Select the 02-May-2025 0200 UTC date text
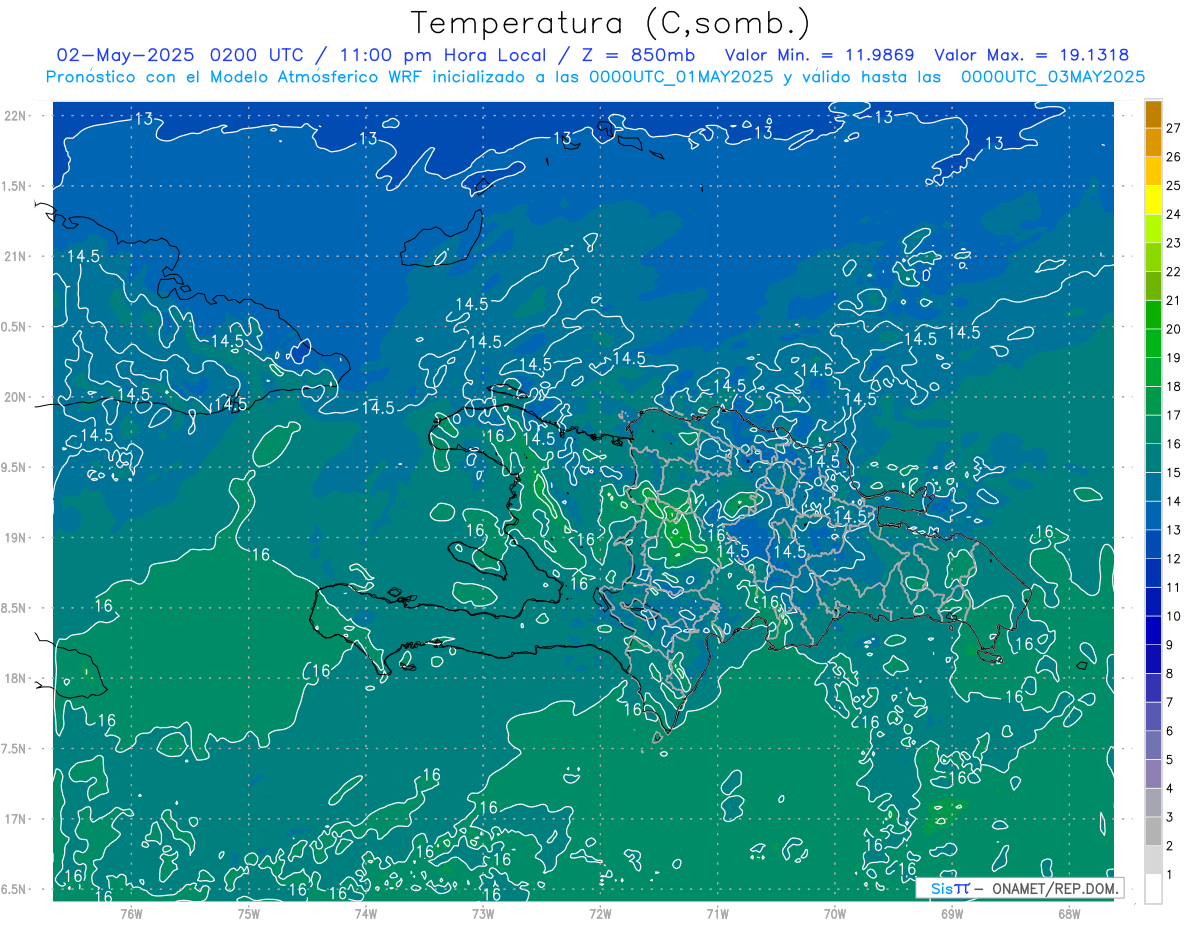 (183, 55)
